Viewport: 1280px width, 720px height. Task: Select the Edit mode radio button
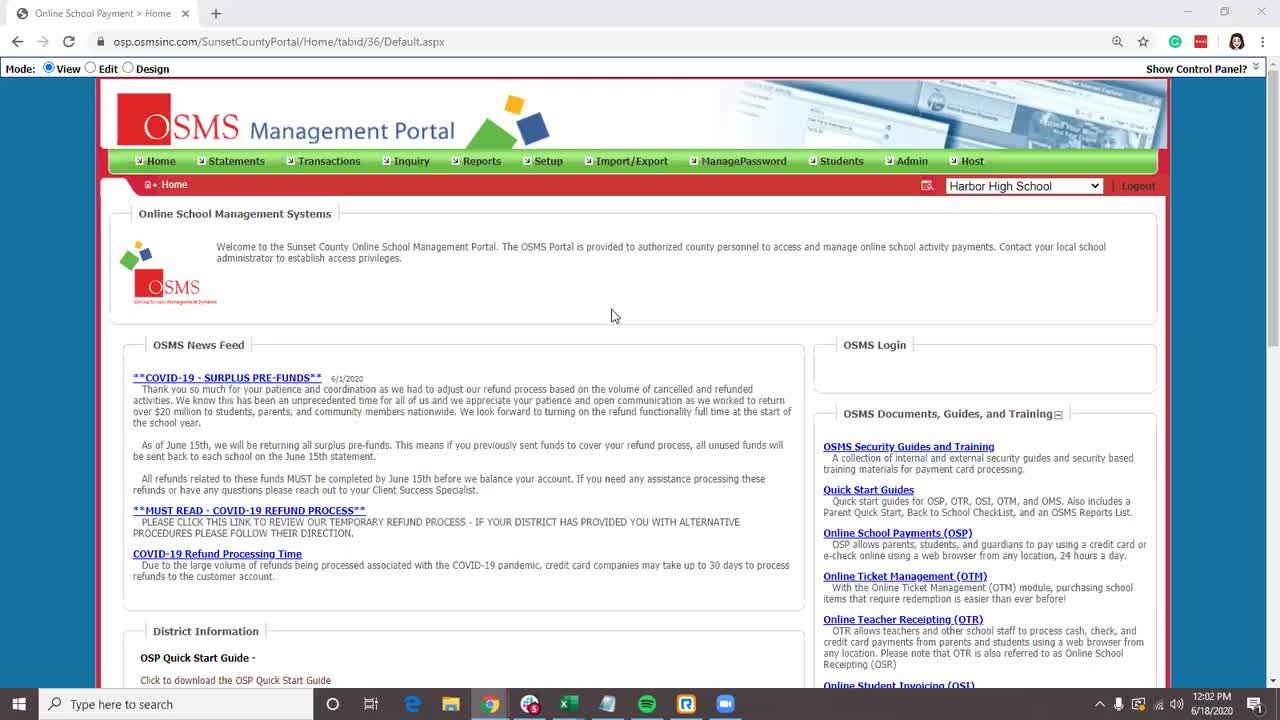click(90, 68)
